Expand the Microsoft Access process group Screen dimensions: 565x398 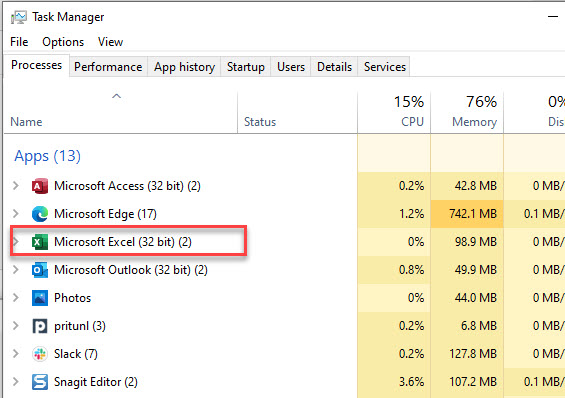[15, 186]
